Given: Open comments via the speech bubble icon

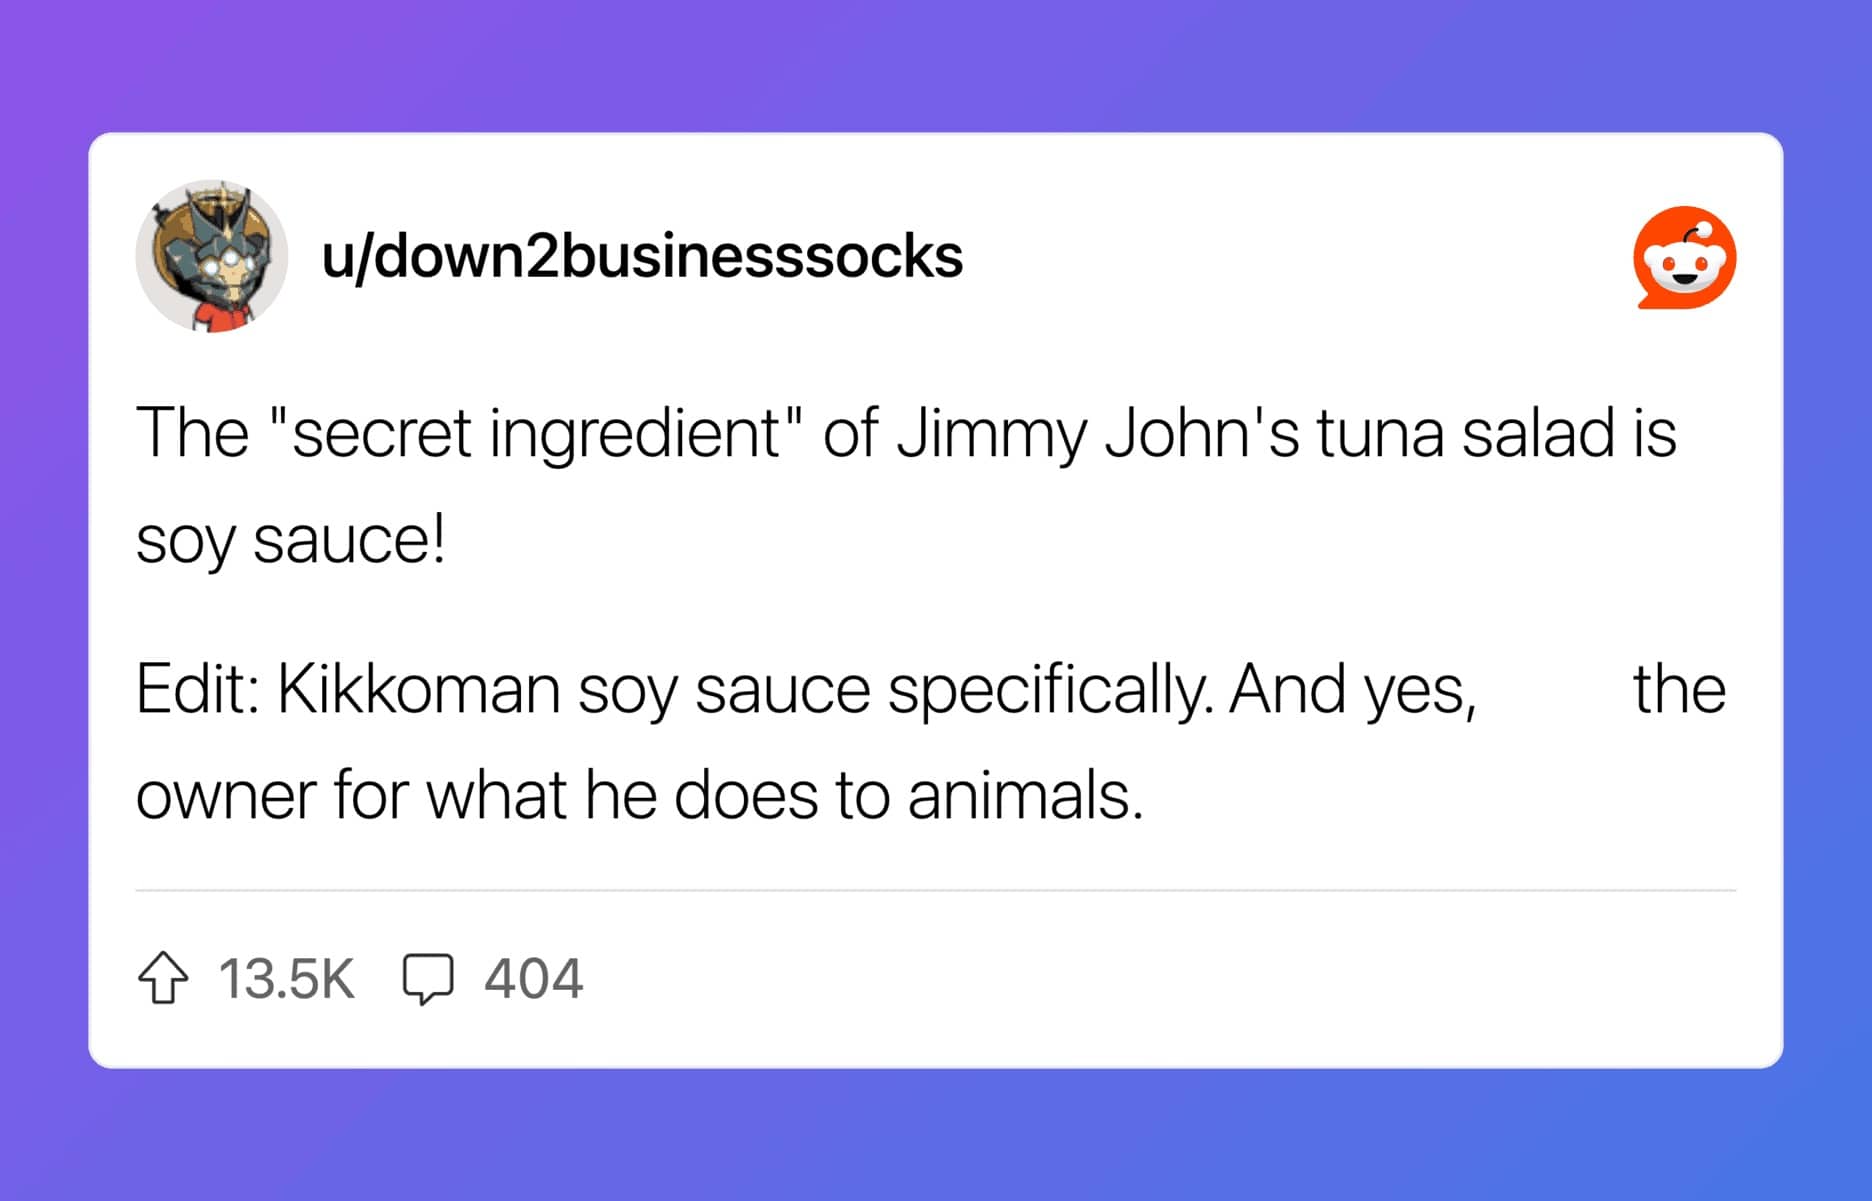Looking at the screenshot, I should (x=428, y=978).
